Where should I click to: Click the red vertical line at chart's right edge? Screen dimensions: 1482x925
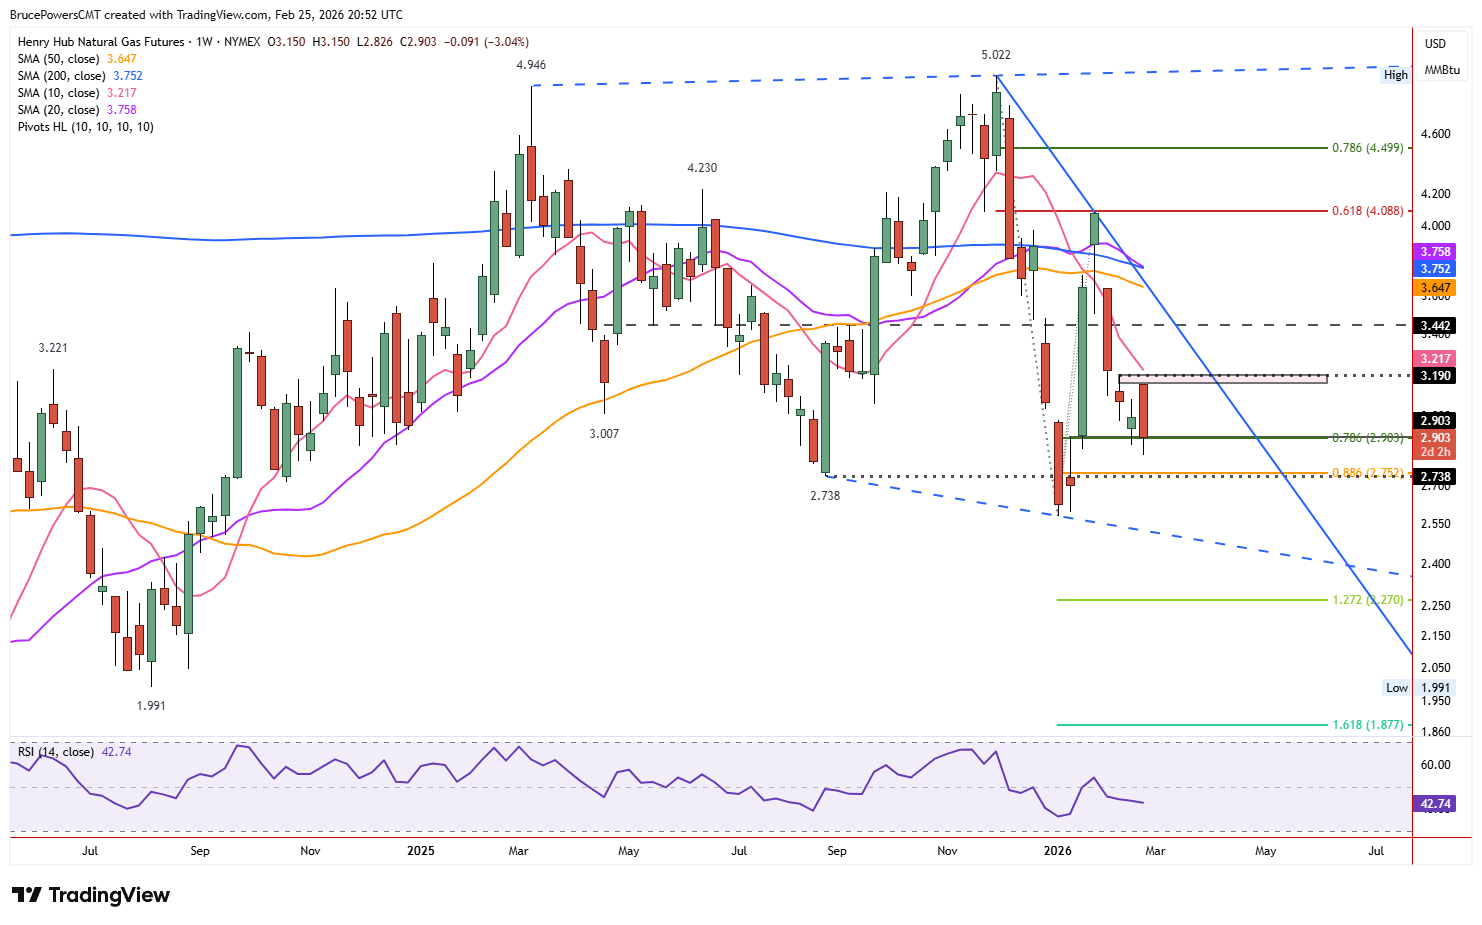(x=1412, y=445)
